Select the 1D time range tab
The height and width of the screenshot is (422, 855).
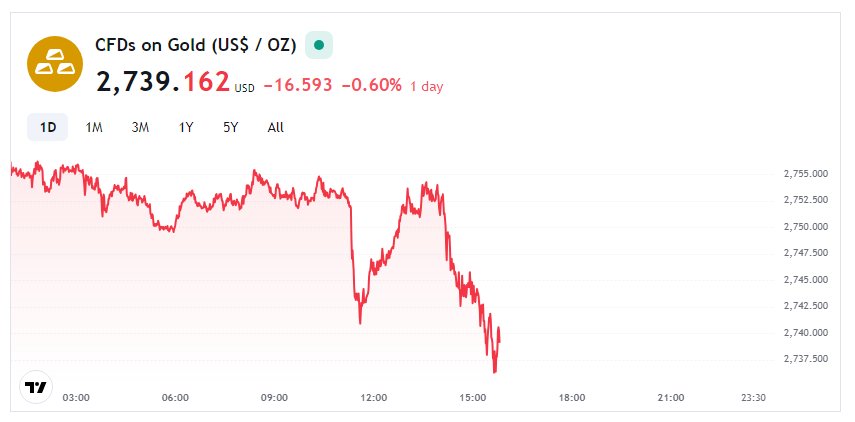pyautogui.click(x=47, y=127)
